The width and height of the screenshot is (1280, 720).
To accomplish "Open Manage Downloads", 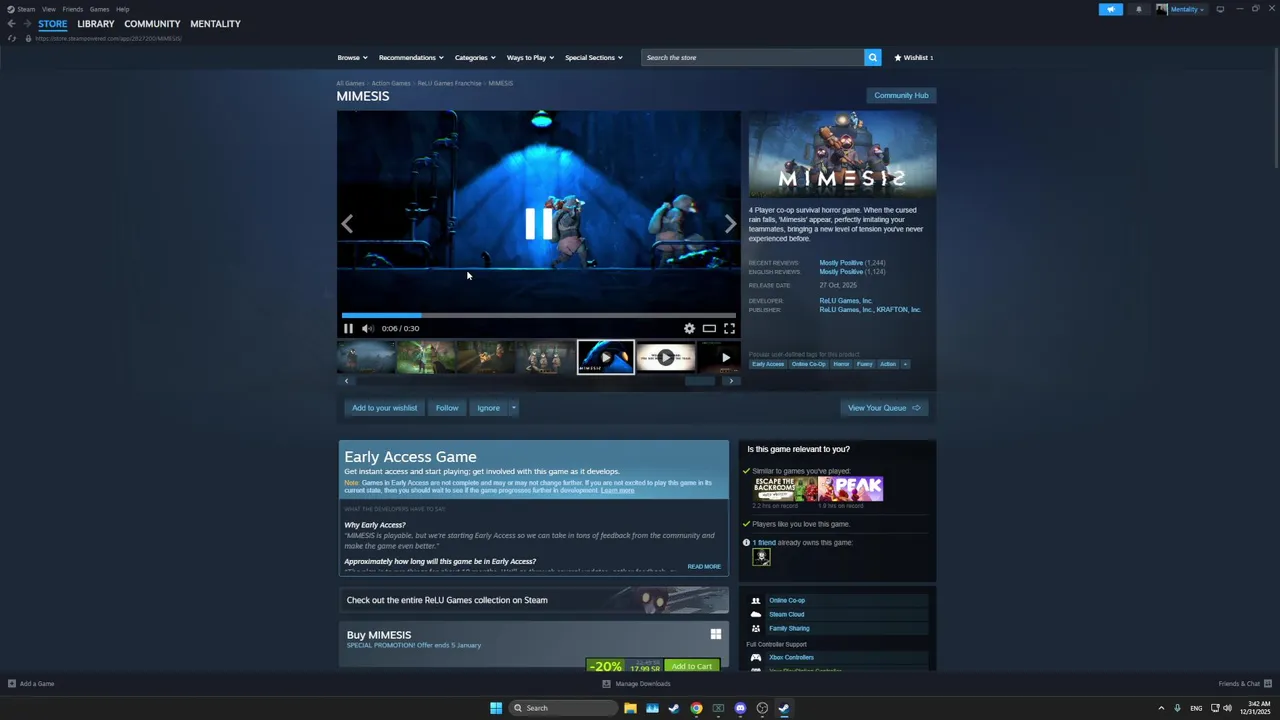I will click(x=636, y=684).
